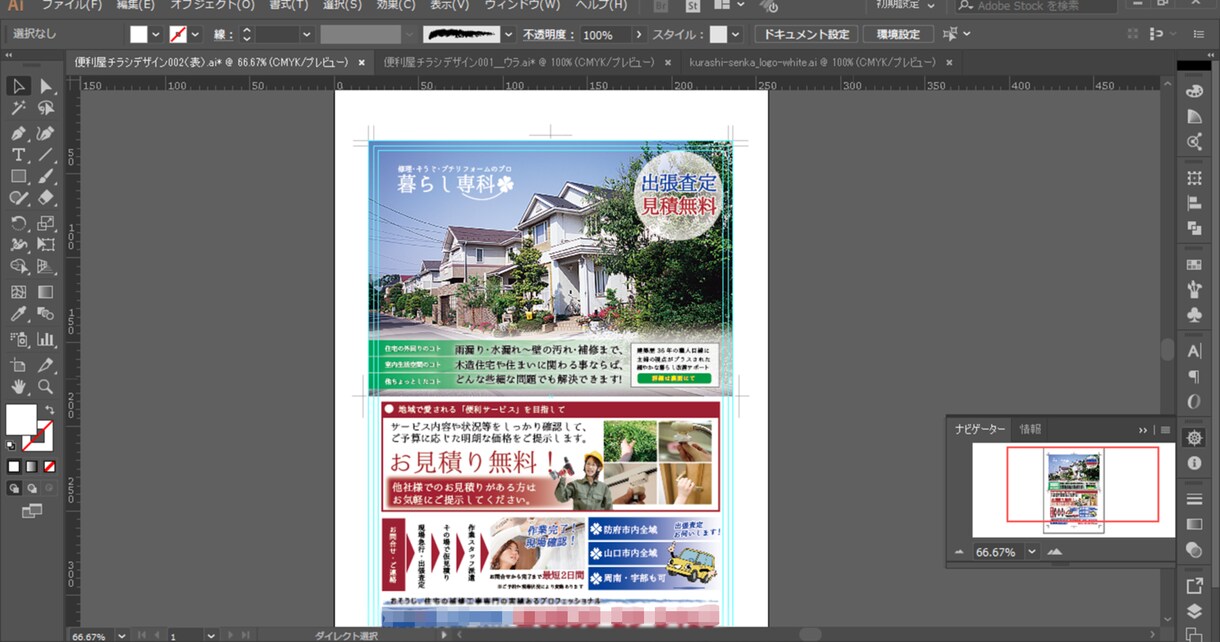Select the Perspective Grid tool
The image size is (1220, 642).
click(x=45, y=267)
